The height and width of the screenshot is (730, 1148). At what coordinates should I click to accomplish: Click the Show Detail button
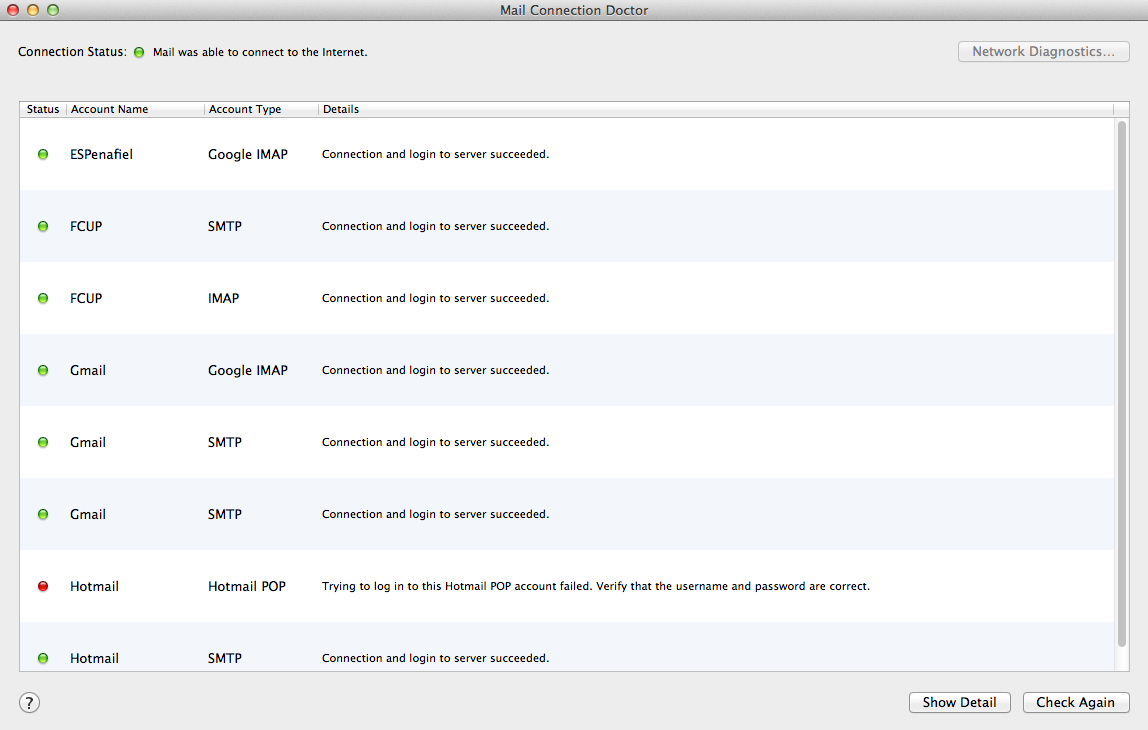point(959,702)
